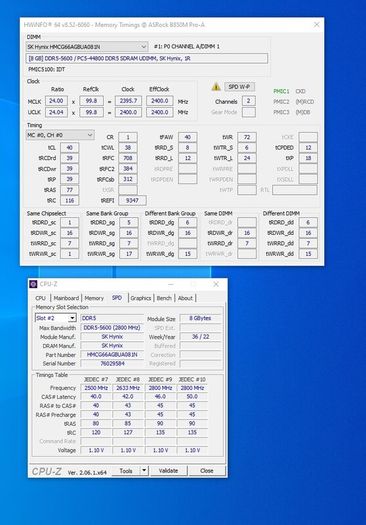The height and width of the screenshot is (525, 366).
Task: Click the green PMIC1 label
Action: (281, 91)
